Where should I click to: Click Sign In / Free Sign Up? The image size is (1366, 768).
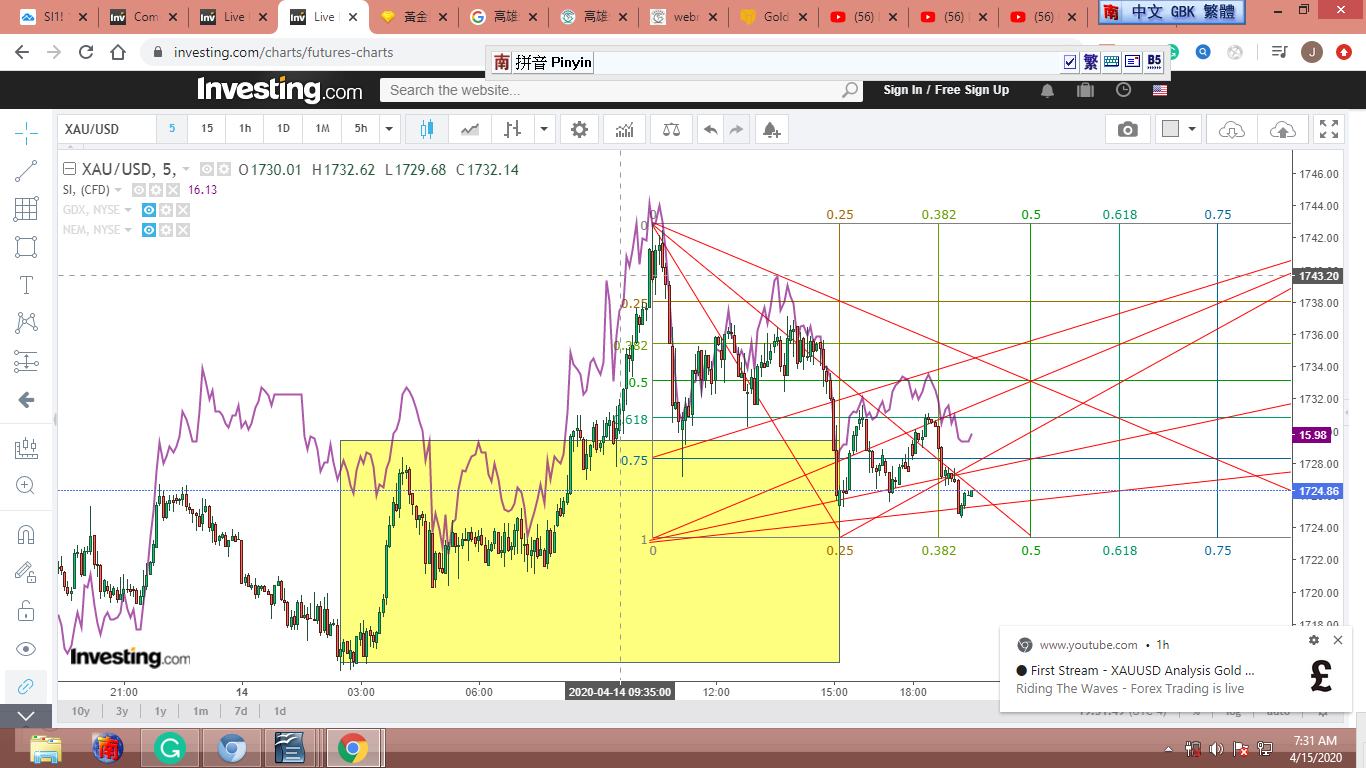tap(945, 90)
